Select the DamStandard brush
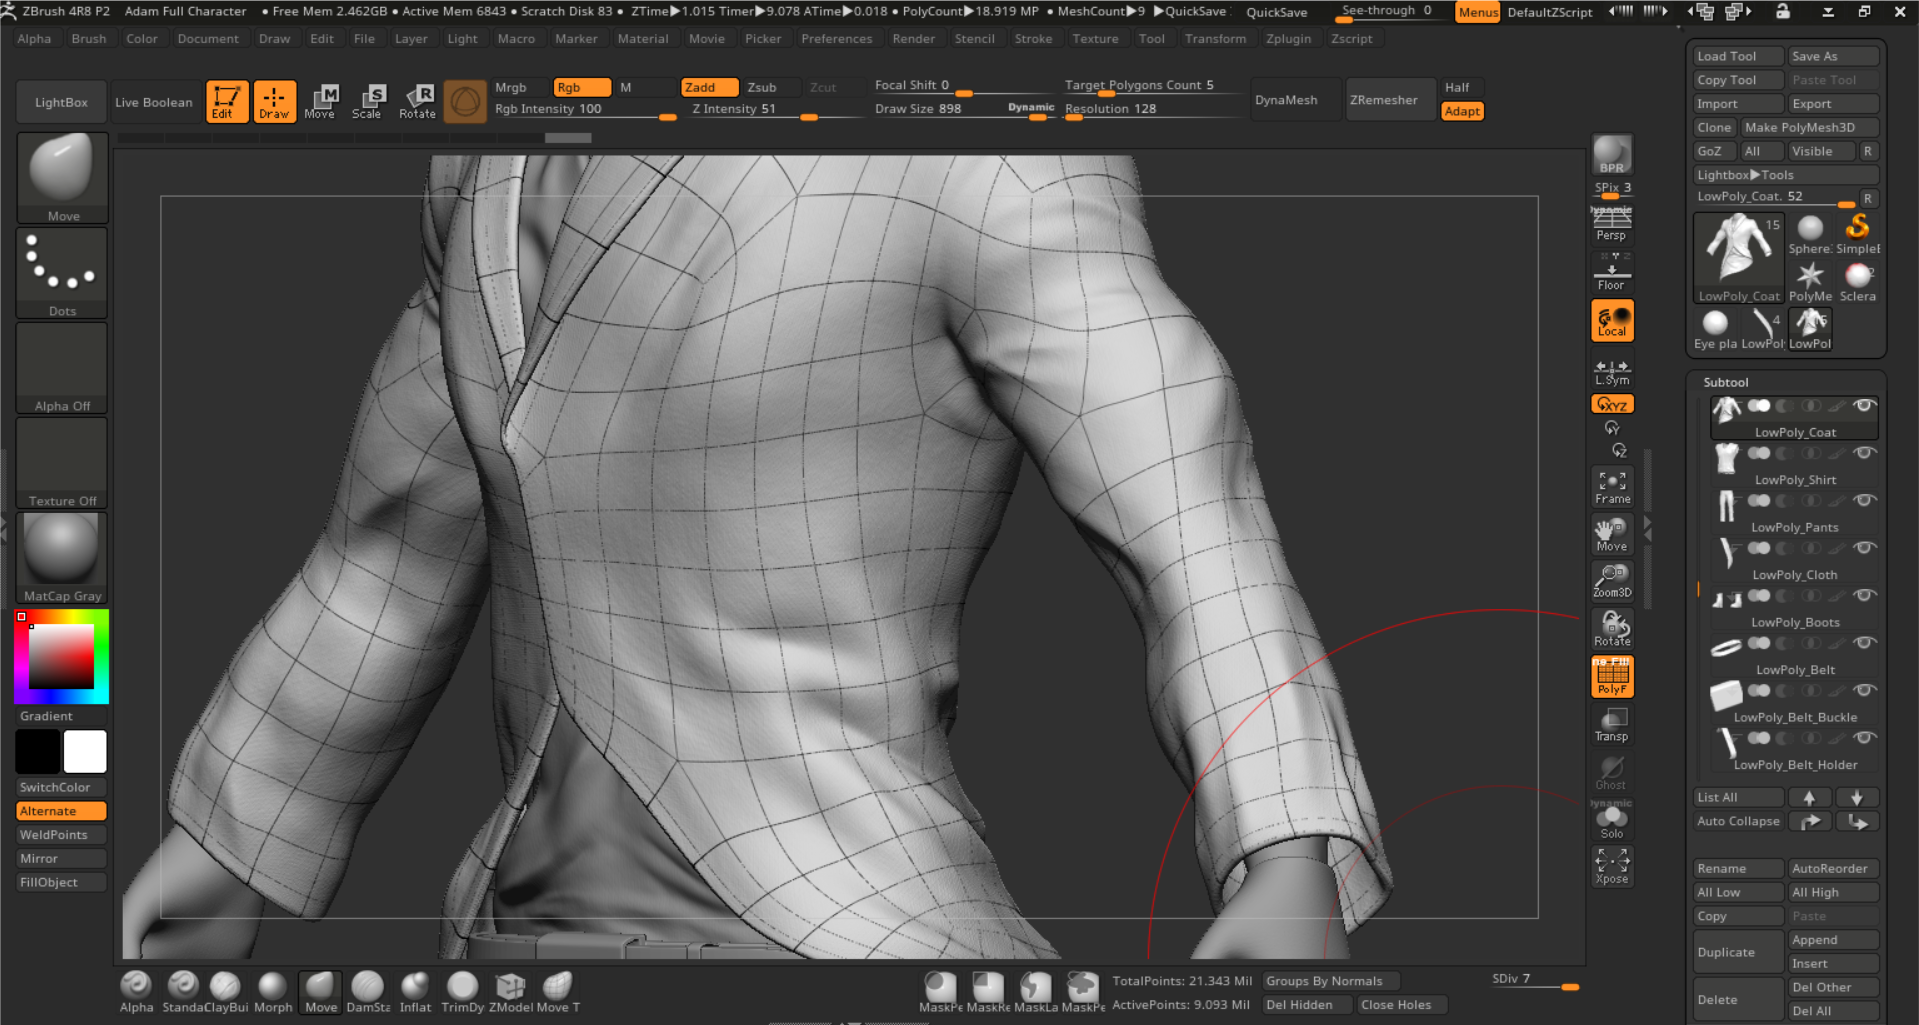 coord(368,992)
